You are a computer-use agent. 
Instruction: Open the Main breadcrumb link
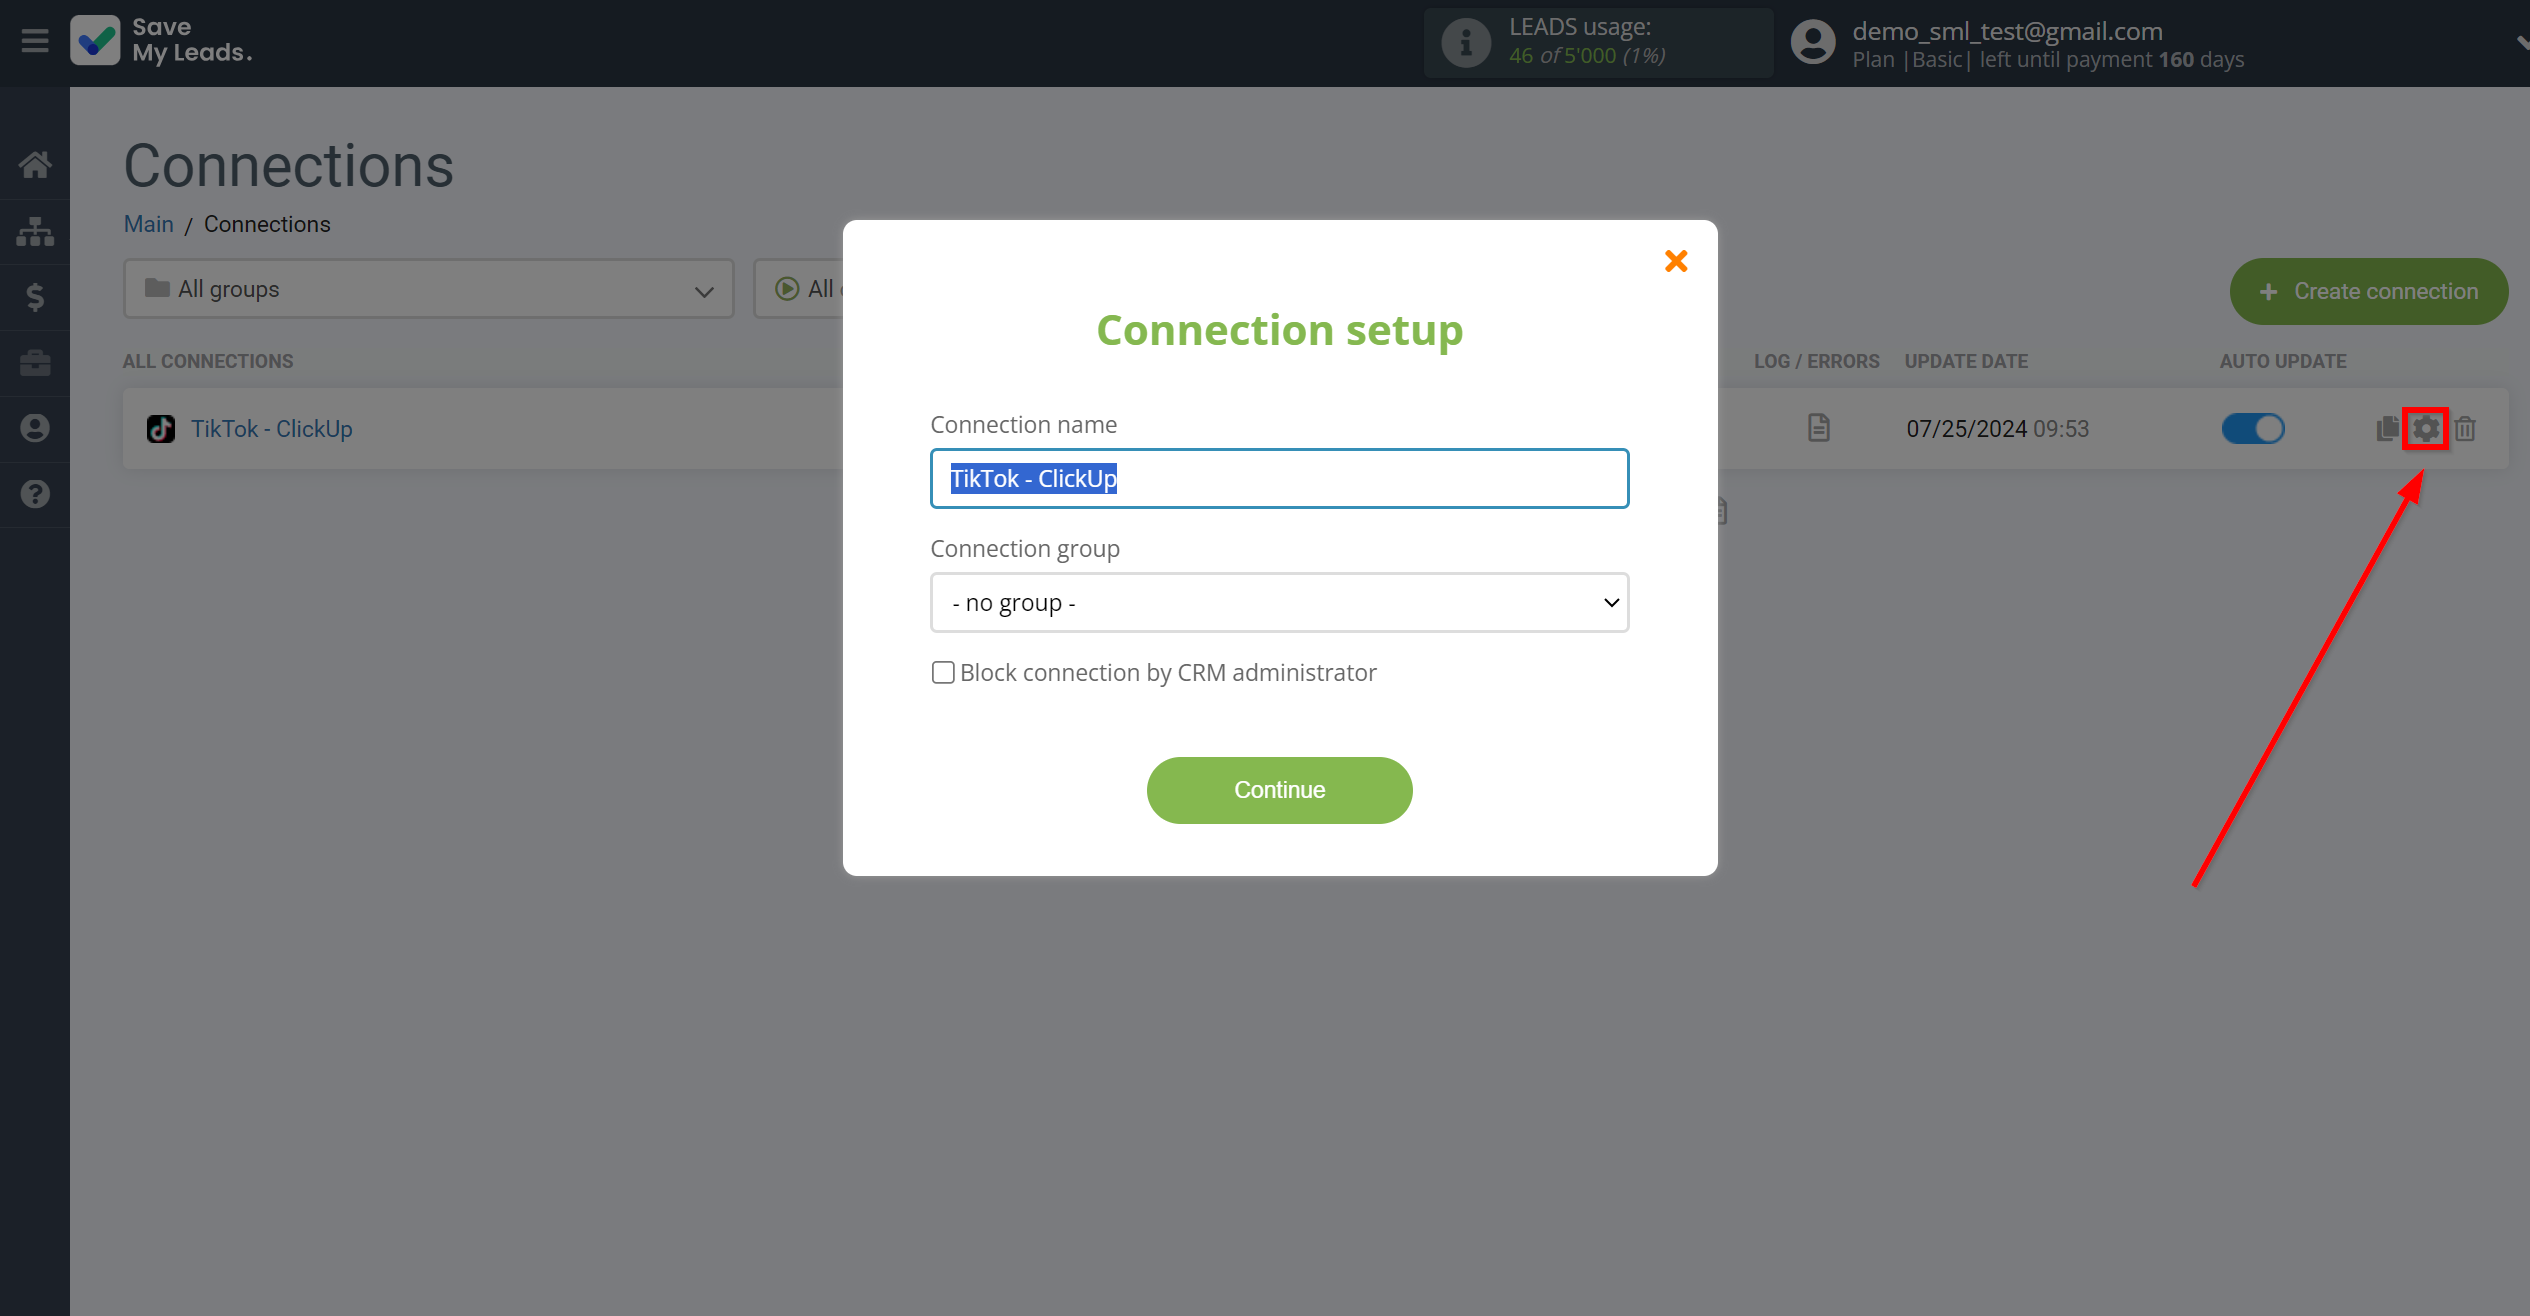pos(149,224)
